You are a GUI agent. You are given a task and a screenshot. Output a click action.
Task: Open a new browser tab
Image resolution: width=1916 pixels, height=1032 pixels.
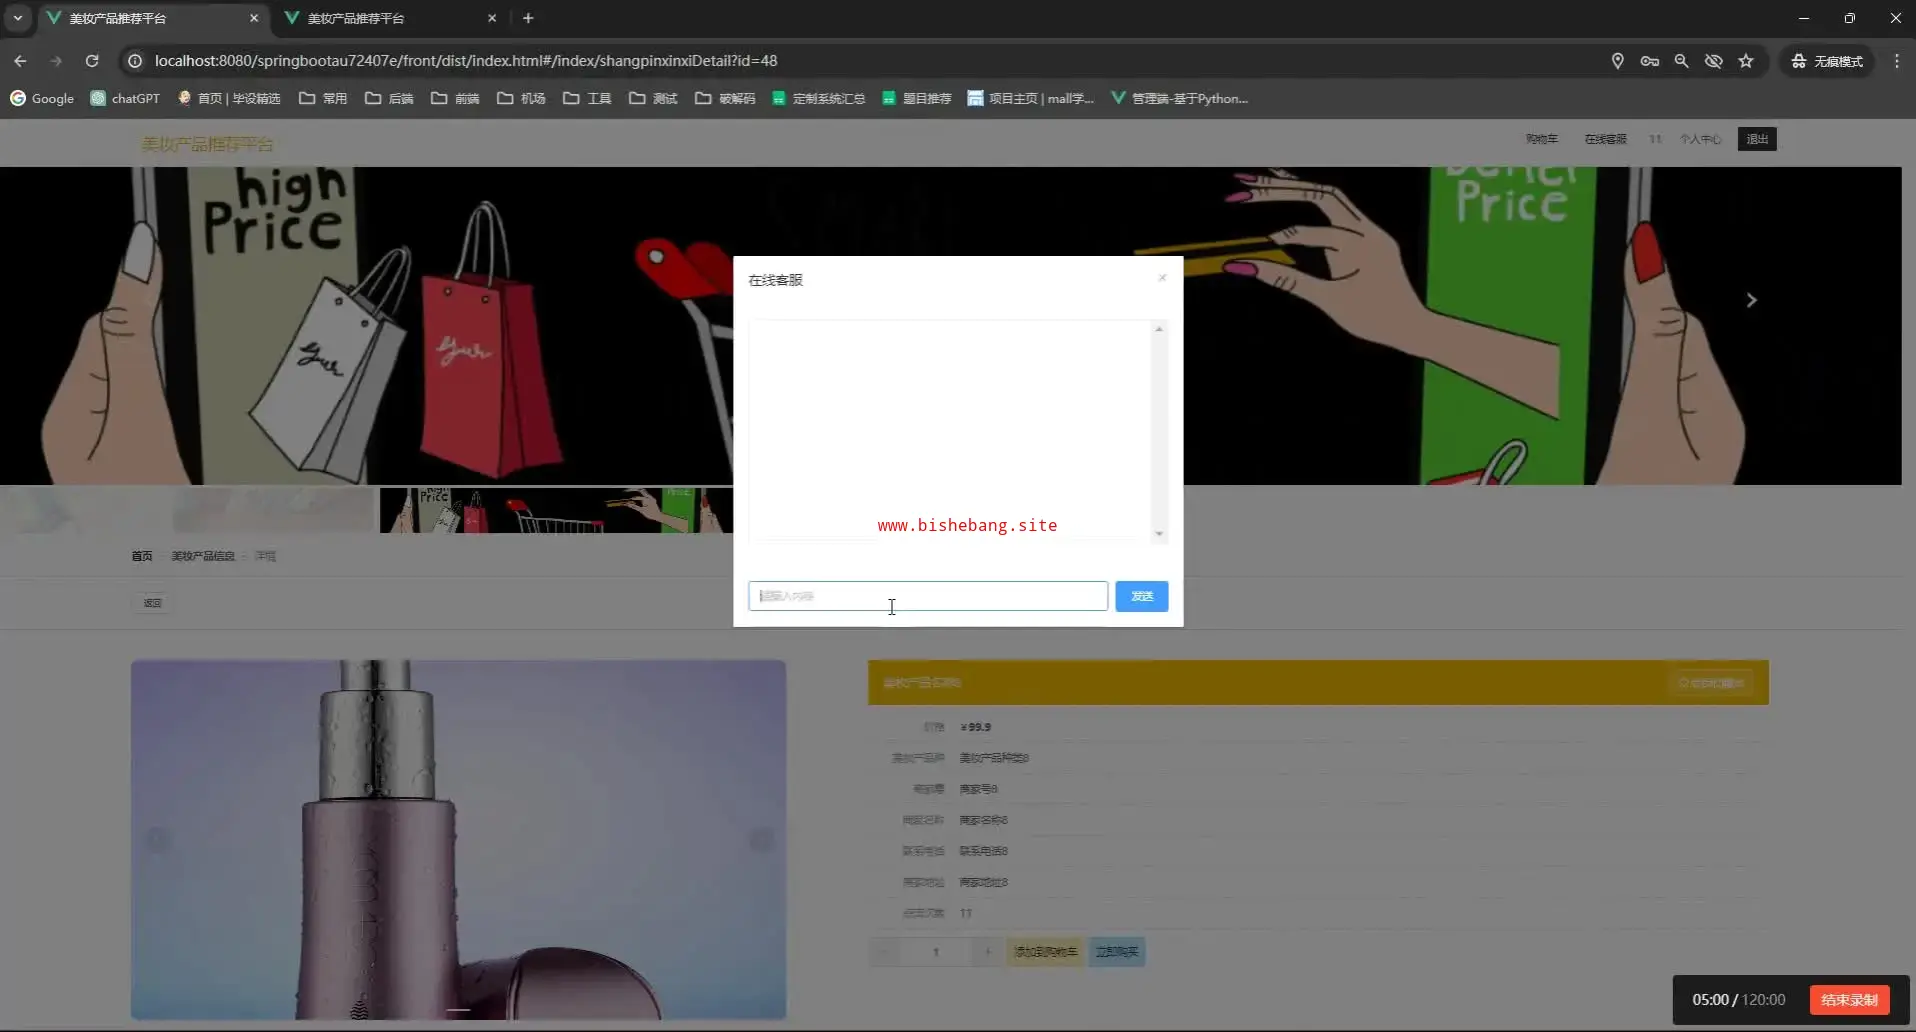pos(528,18)
